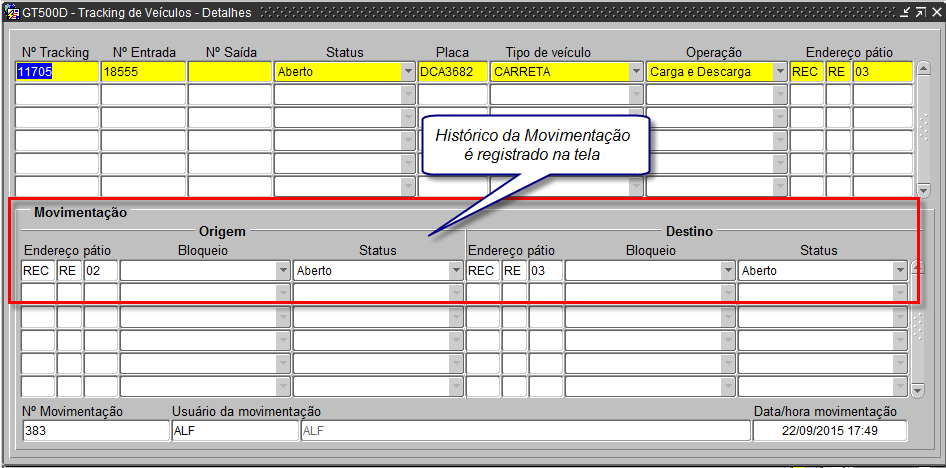Click the Tipo de veículo column label
Viewport: 946px width, 468px height.
548,52
